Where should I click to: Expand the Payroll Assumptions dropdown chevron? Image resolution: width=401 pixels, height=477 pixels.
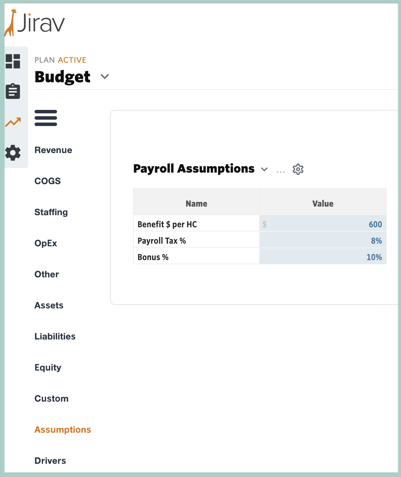(264, 169)
